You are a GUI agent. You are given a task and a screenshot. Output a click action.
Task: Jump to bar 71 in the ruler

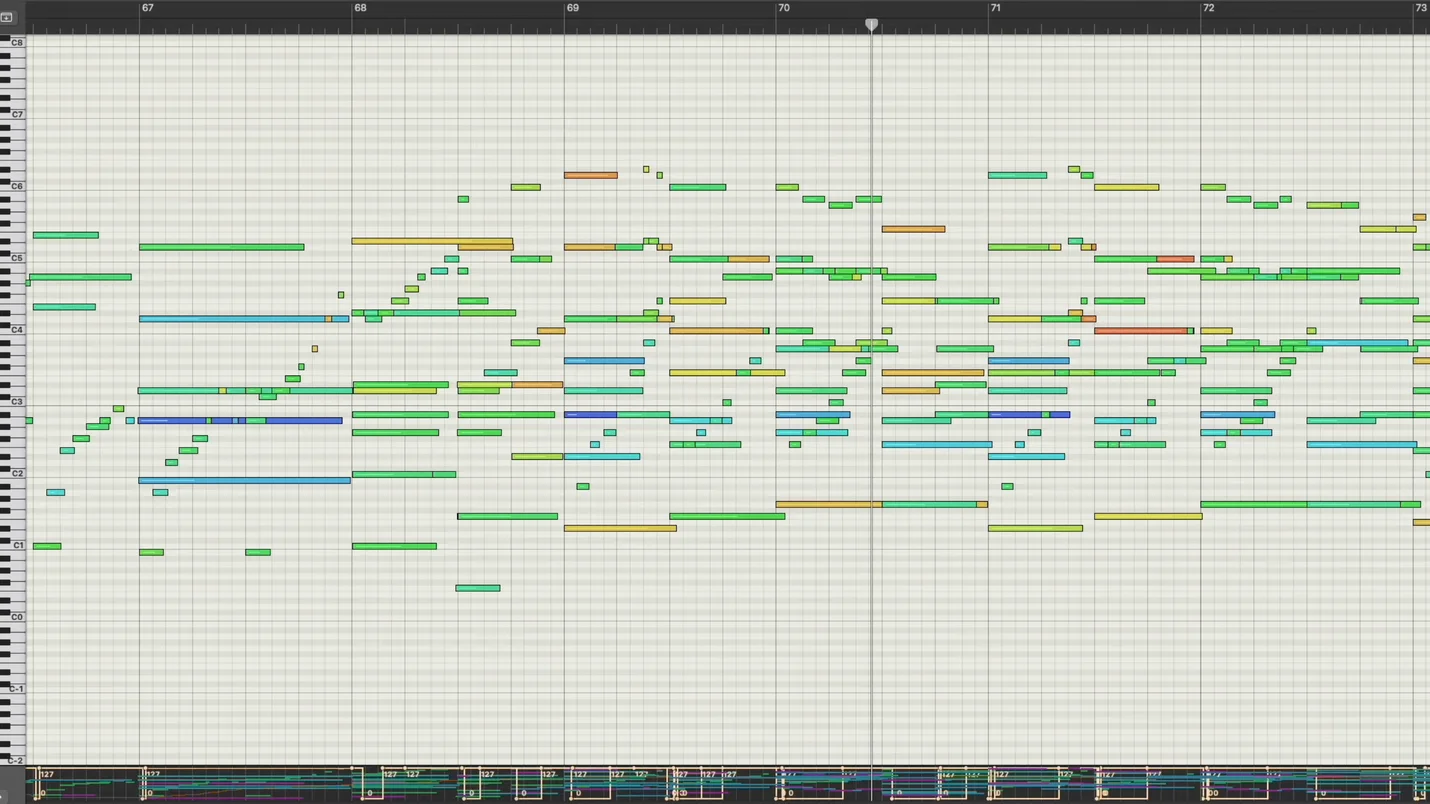pos(995,8)
